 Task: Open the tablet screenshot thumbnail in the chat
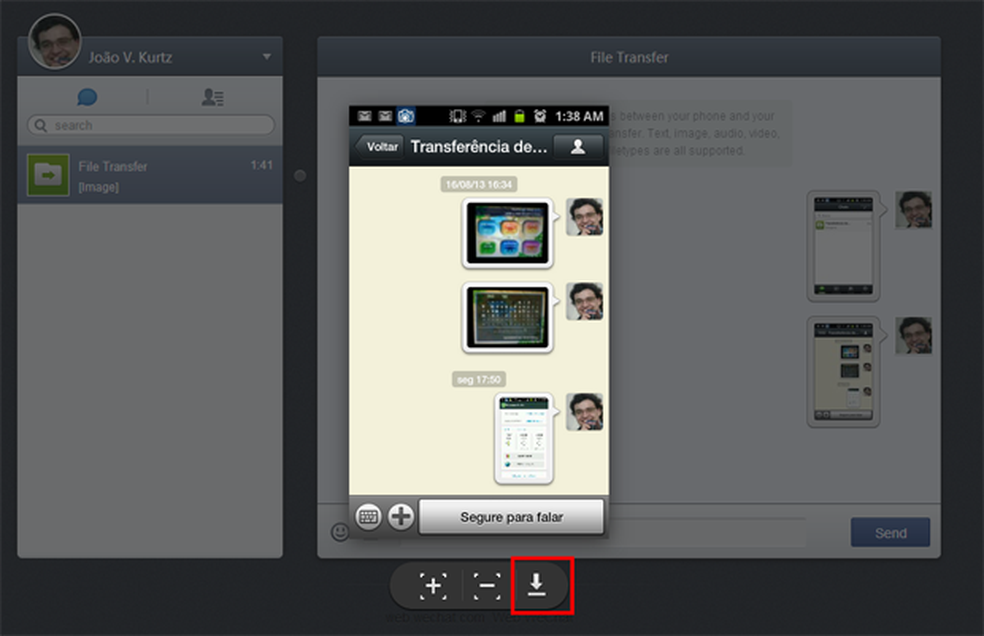[506, 232]
